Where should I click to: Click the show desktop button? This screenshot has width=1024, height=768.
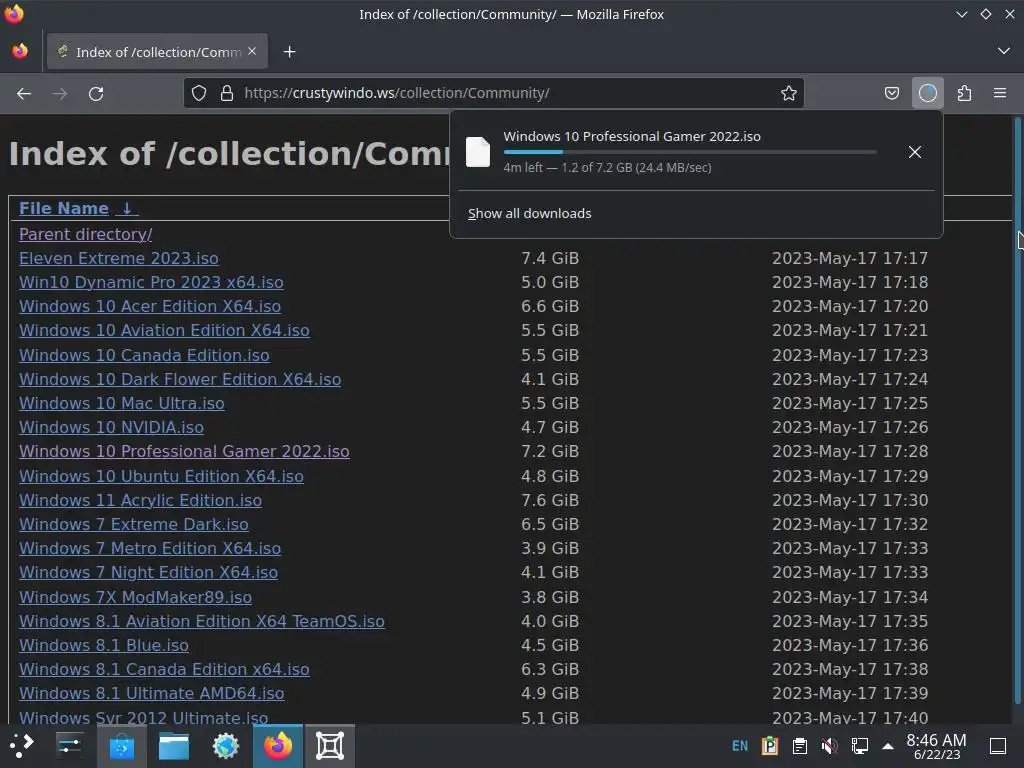click(998, 745)
